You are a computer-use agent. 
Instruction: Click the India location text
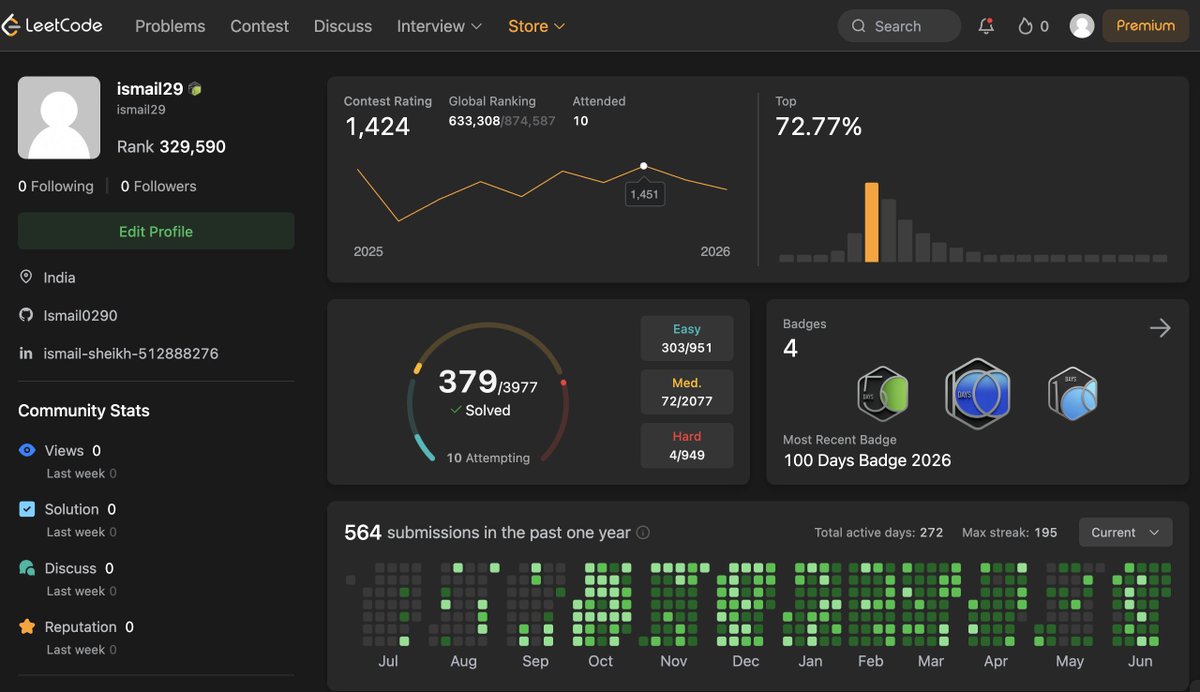coord(60,277)
